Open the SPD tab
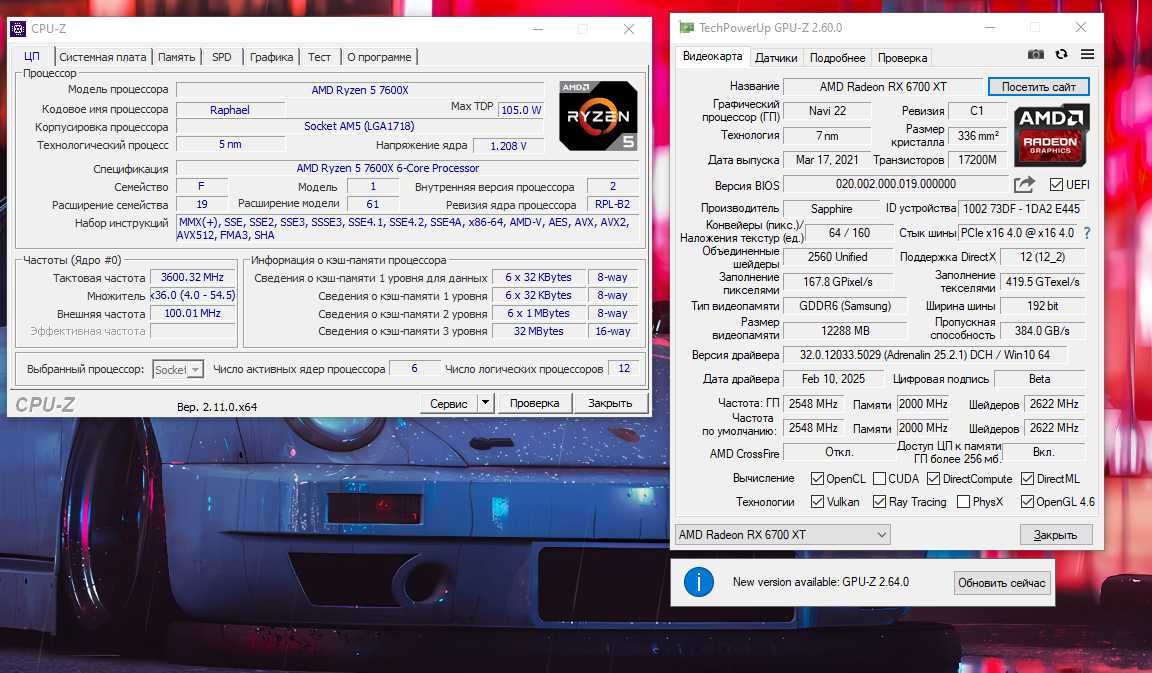 222,57
